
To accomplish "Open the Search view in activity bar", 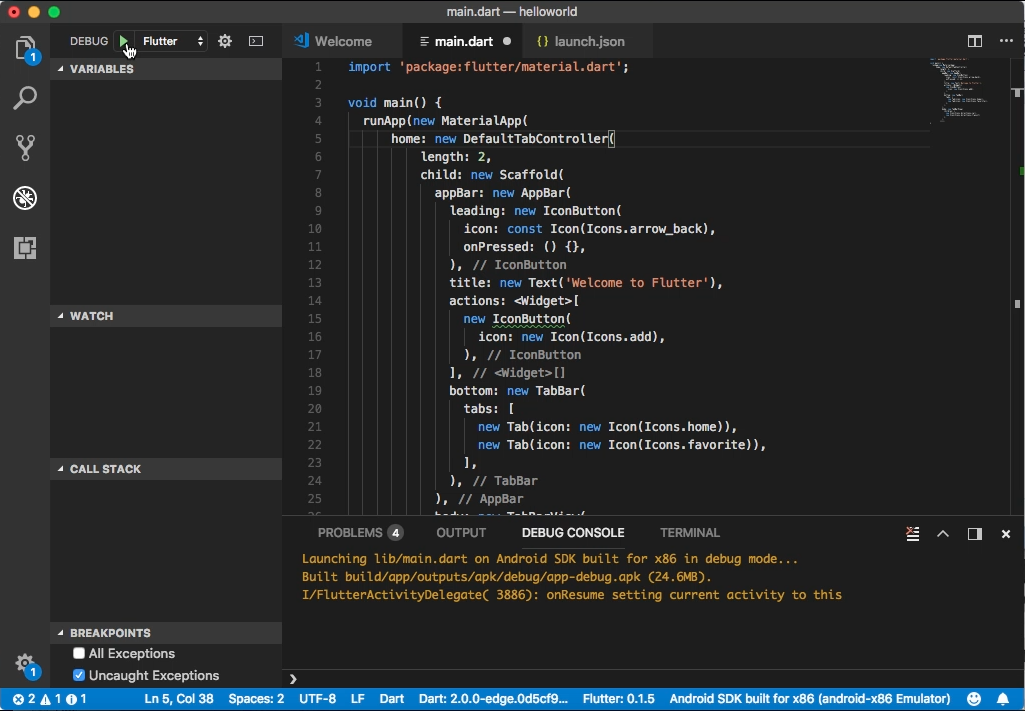I will pos(25,98).
